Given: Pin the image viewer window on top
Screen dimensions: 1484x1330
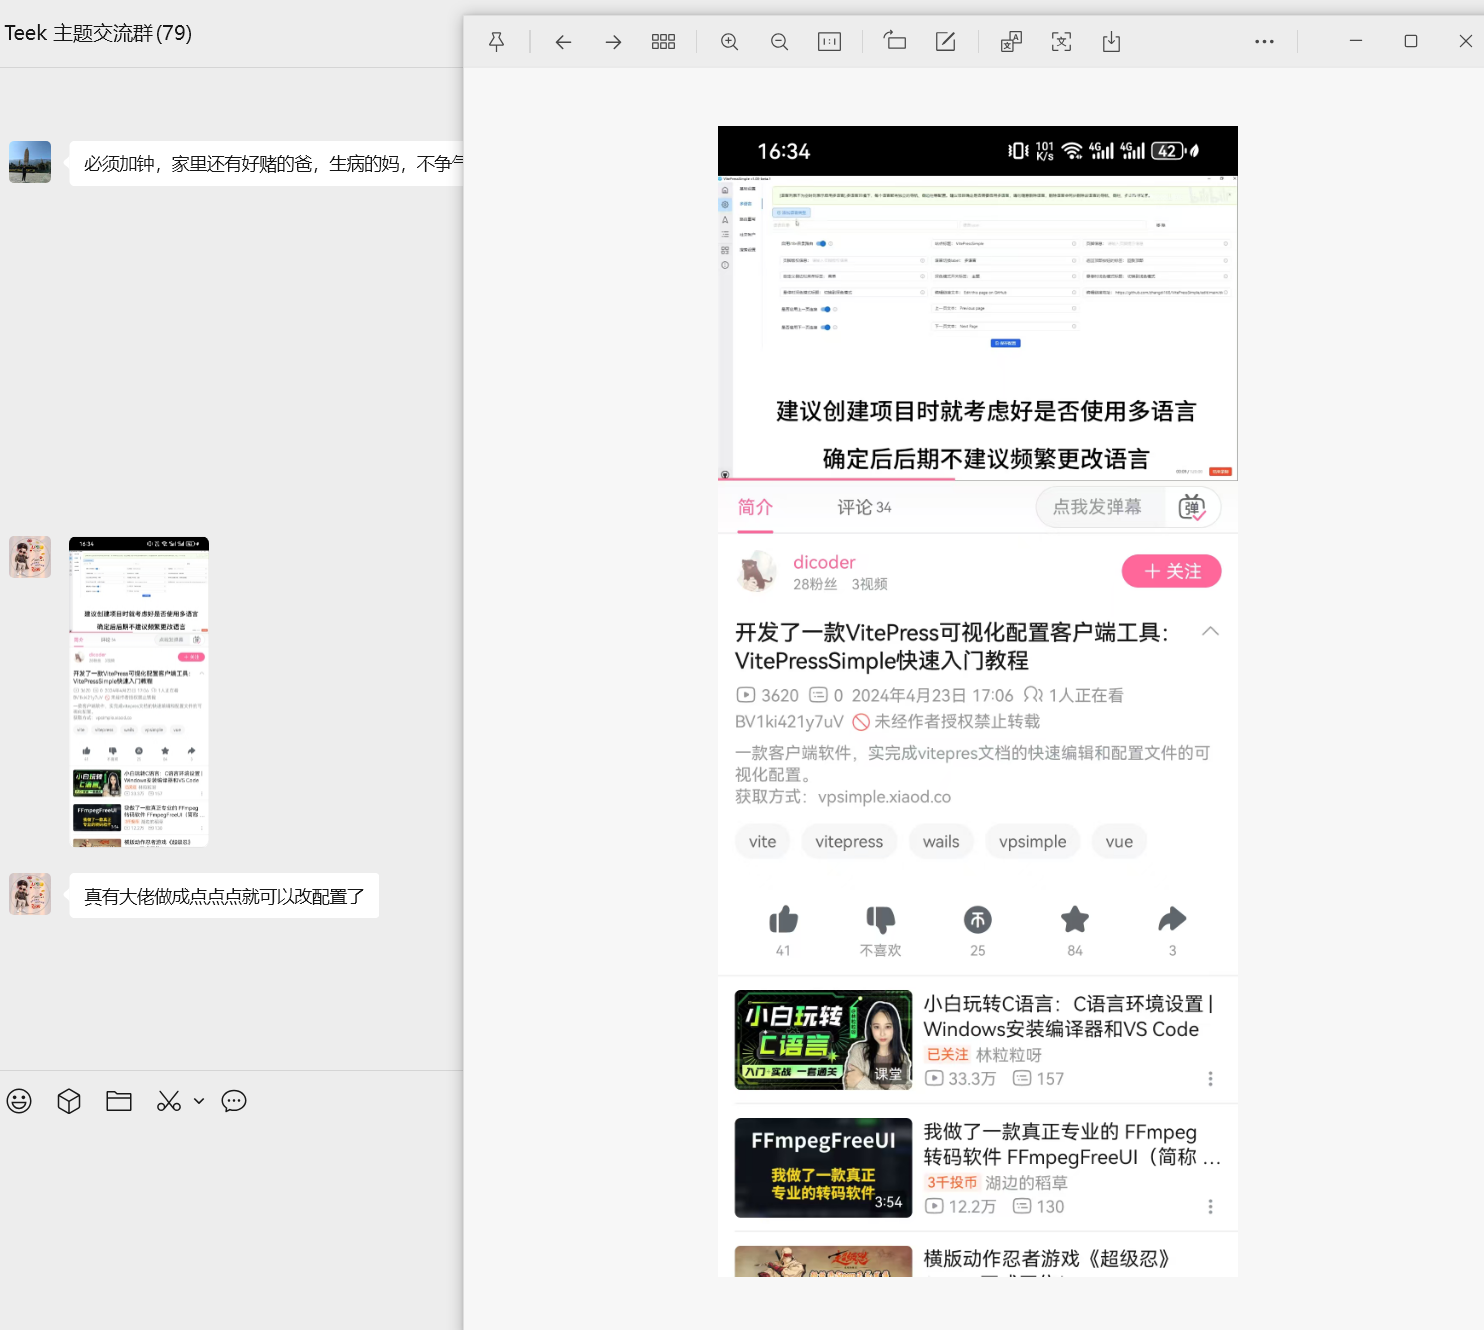Looking at the screenshot, I should tap(496, 41).
